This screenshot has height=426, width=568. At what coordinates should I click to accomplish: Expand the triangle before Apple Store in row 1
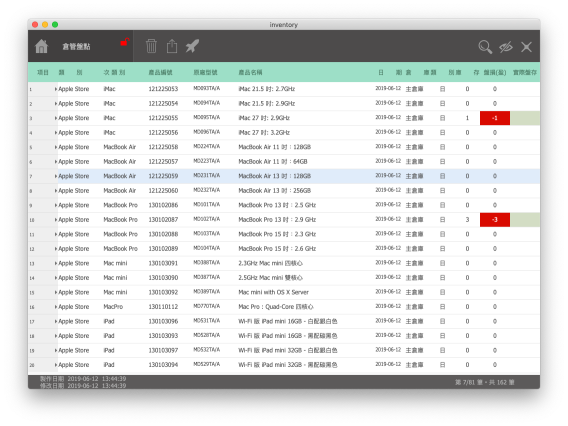point(56,89)
